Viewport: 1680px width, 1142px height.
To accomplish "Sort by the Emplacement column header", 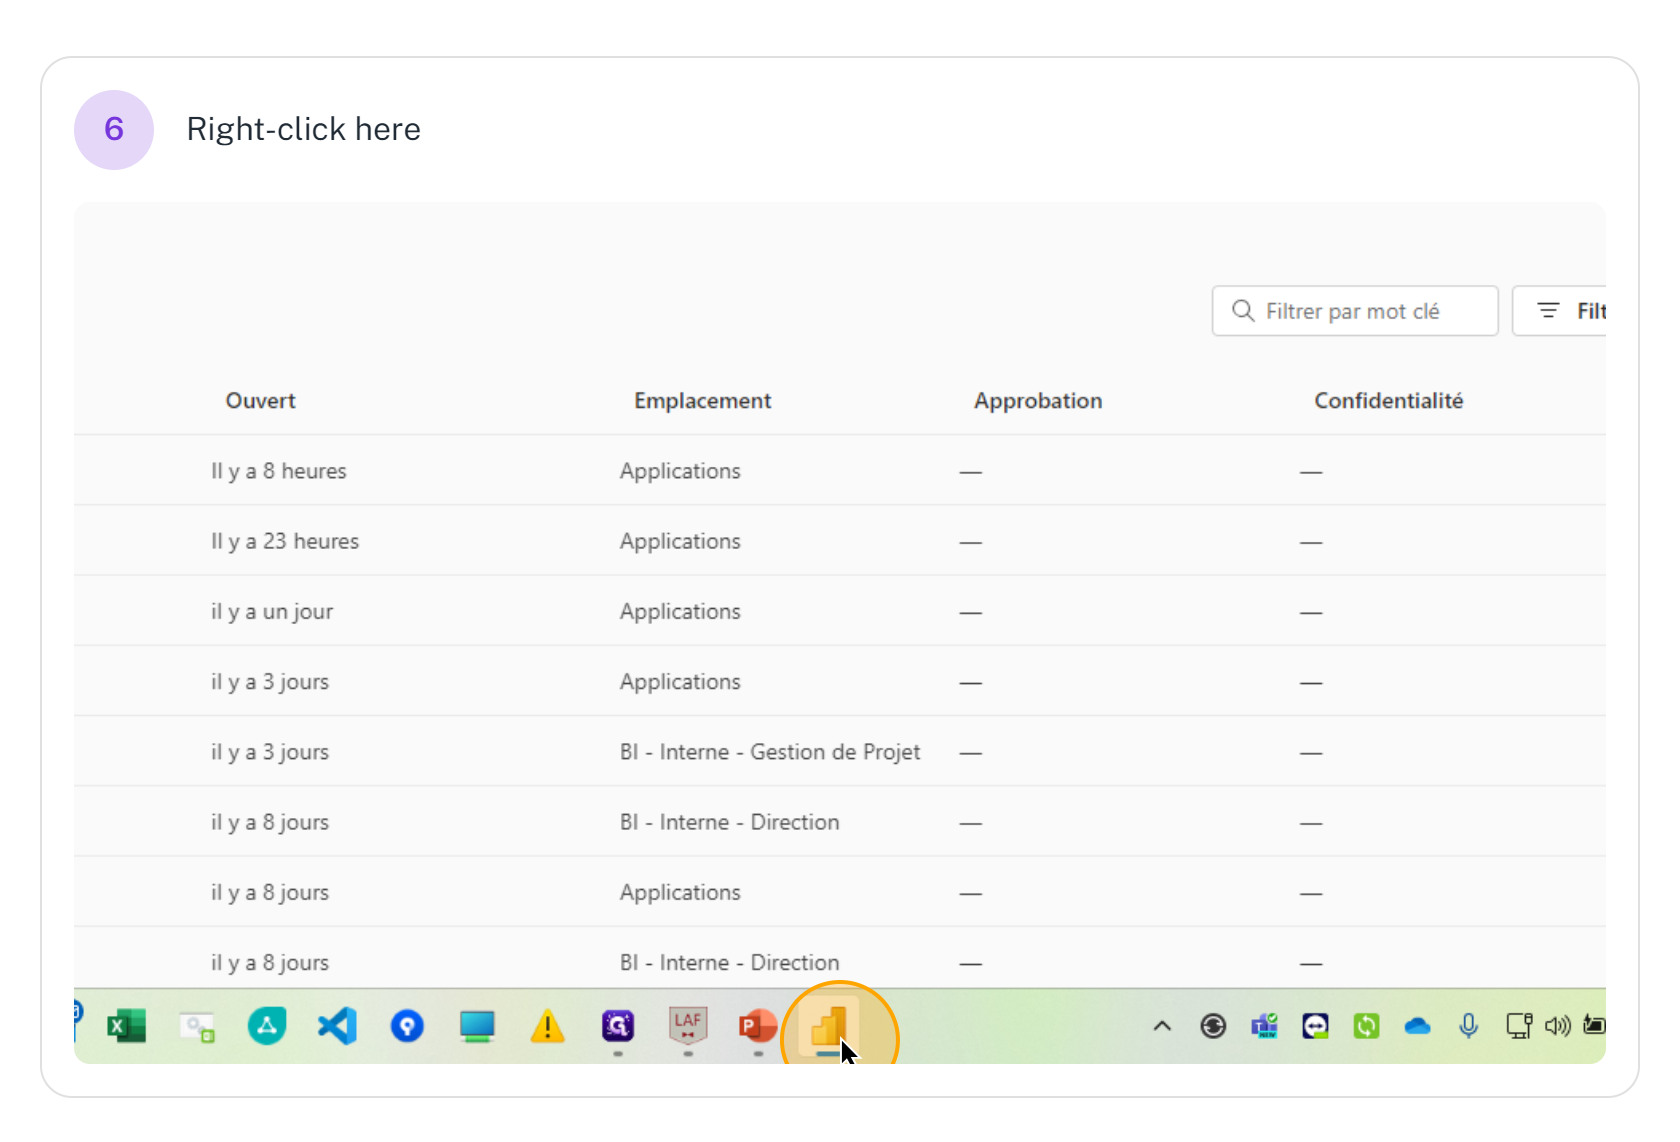I will point(702,401).
